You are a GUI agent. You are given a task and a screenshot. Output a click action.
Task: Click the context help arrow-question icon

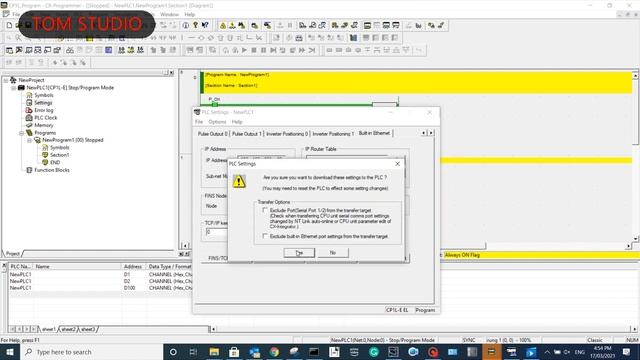coord(205,25)
